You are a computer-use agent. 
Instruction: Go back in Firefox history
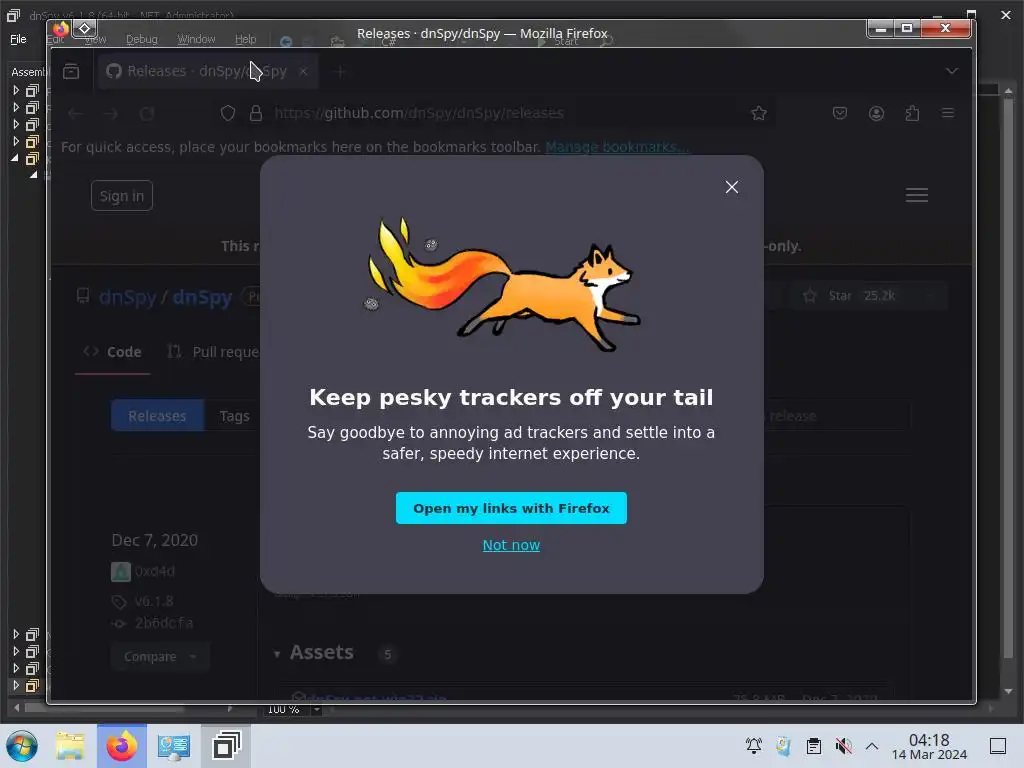tap(76, 114)
